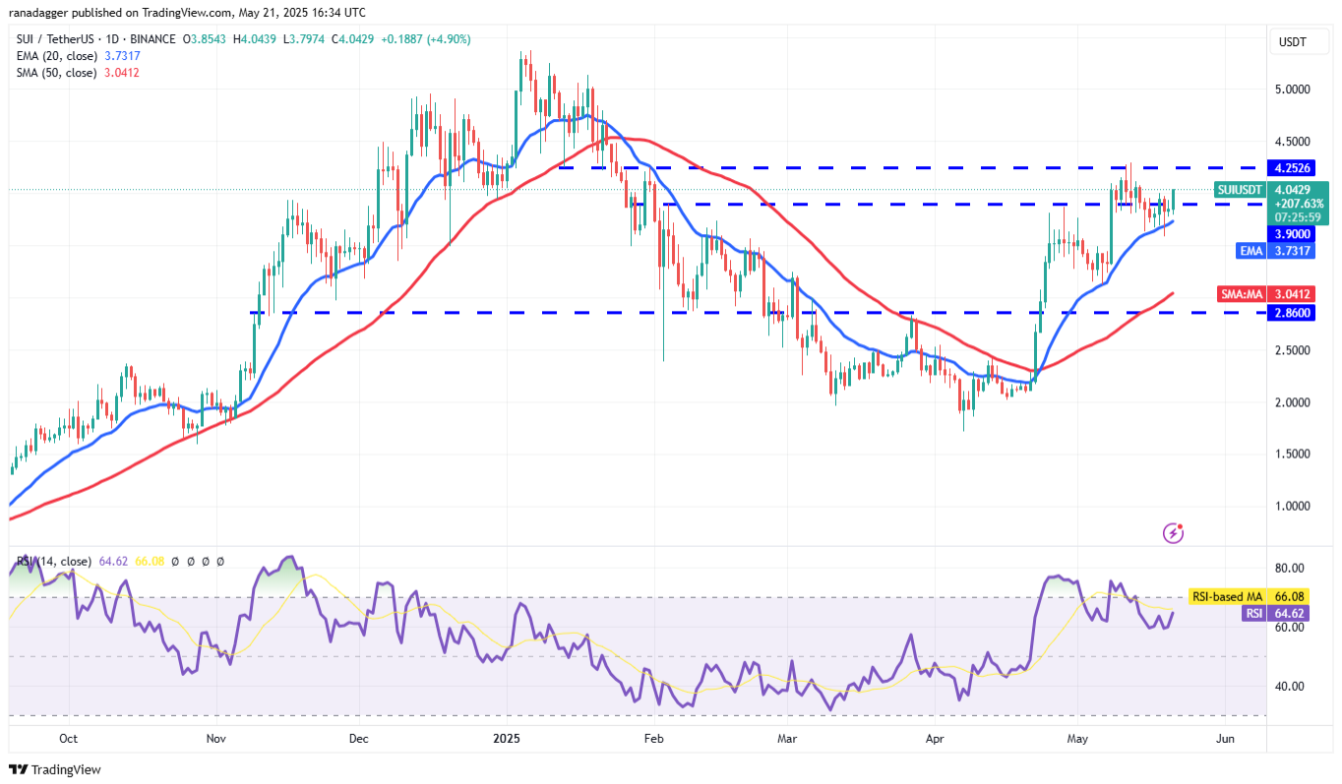Click the 1D interval label
Image resolution: width=1342 pixels, height=784 pixels.
click(111, 39)
